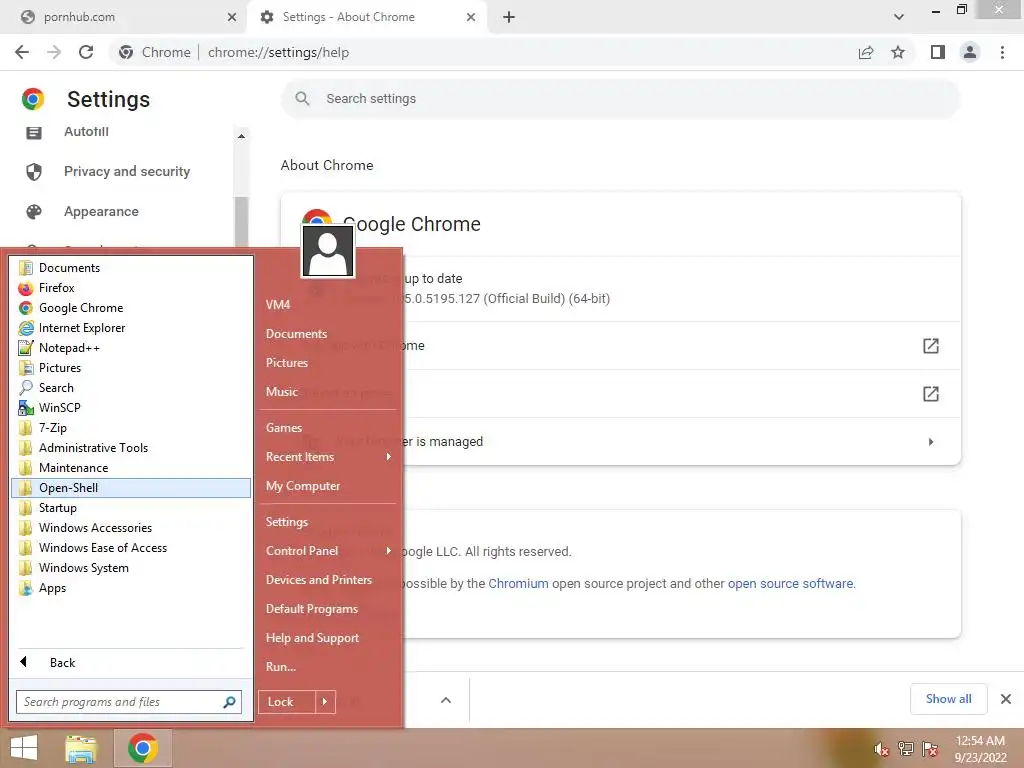Click the tab search chevron in title bar
The height and width of the screenshot is (768, 1024).
tap(899, 17)
